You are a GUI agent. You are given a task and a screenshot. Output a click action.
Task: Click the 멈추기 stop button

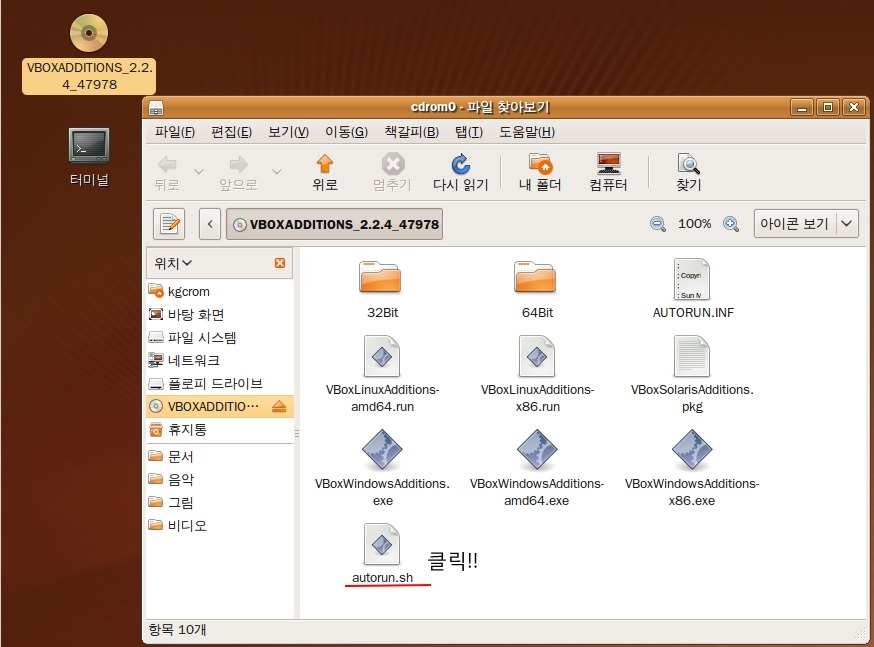392,173
